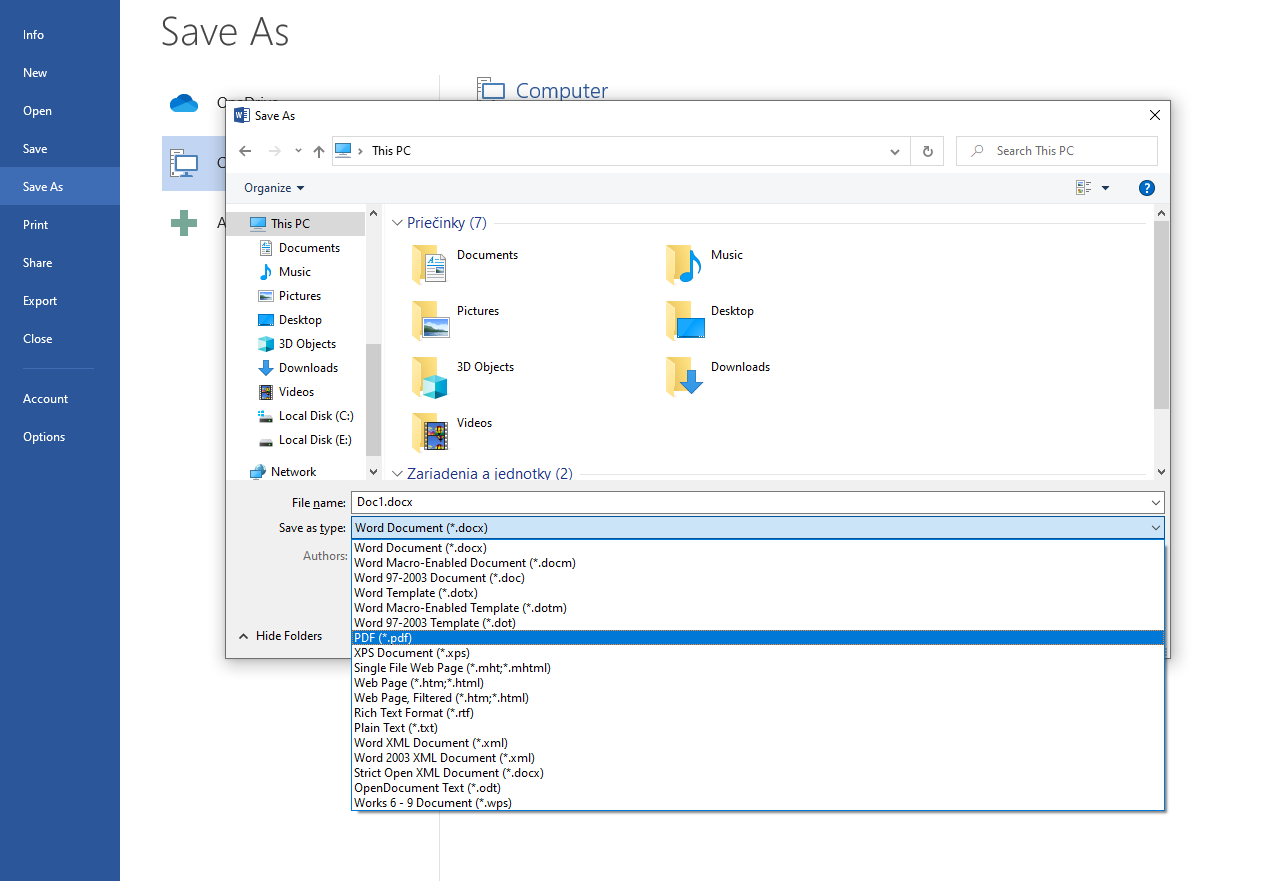
Task: Open Info in backstage sidebar
Action: (60, 35)
